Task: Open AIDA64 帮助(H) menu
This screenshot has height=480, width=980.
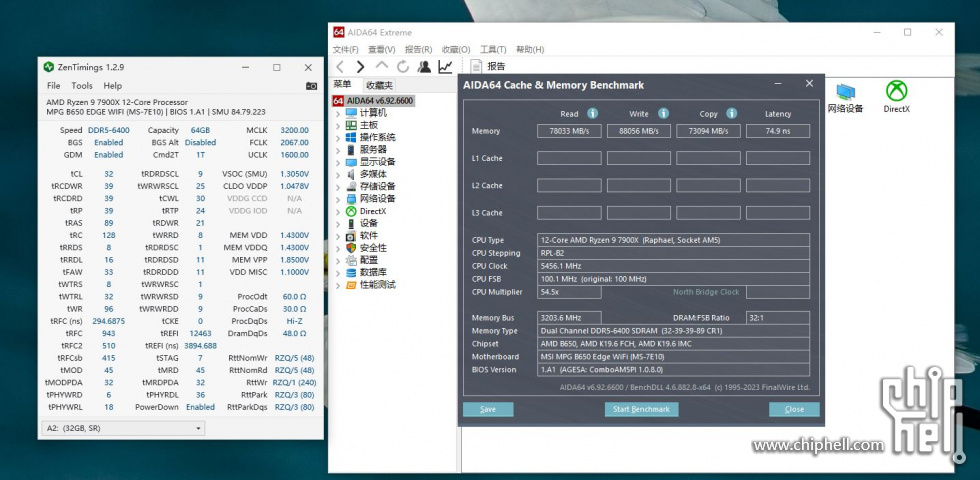Action: [530, 49]
